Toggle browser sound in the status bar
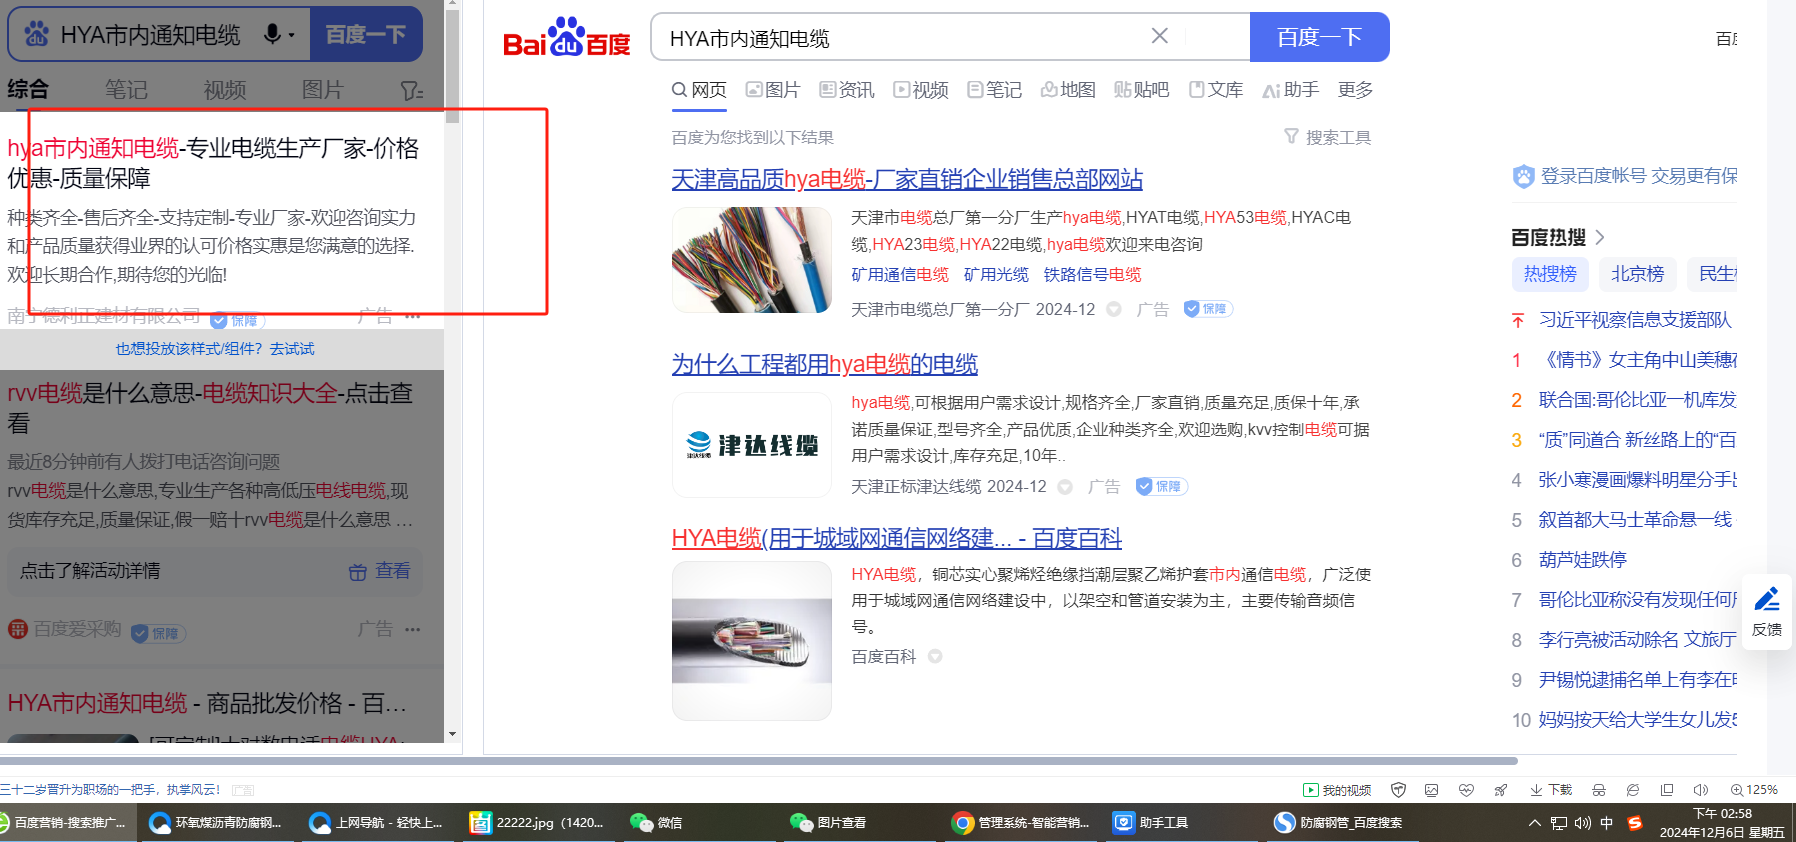1796x842 pixels. (1701, 790)
